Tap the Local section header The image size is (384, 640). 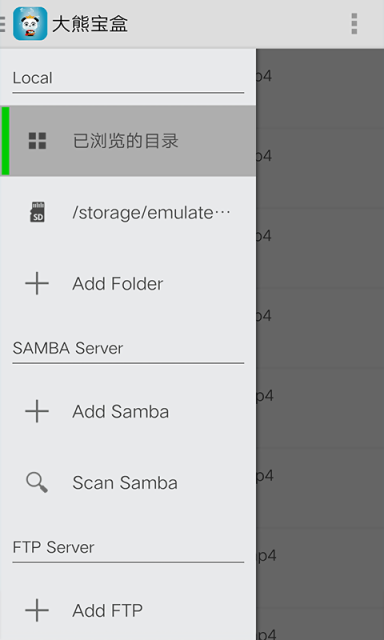(32, 78)
